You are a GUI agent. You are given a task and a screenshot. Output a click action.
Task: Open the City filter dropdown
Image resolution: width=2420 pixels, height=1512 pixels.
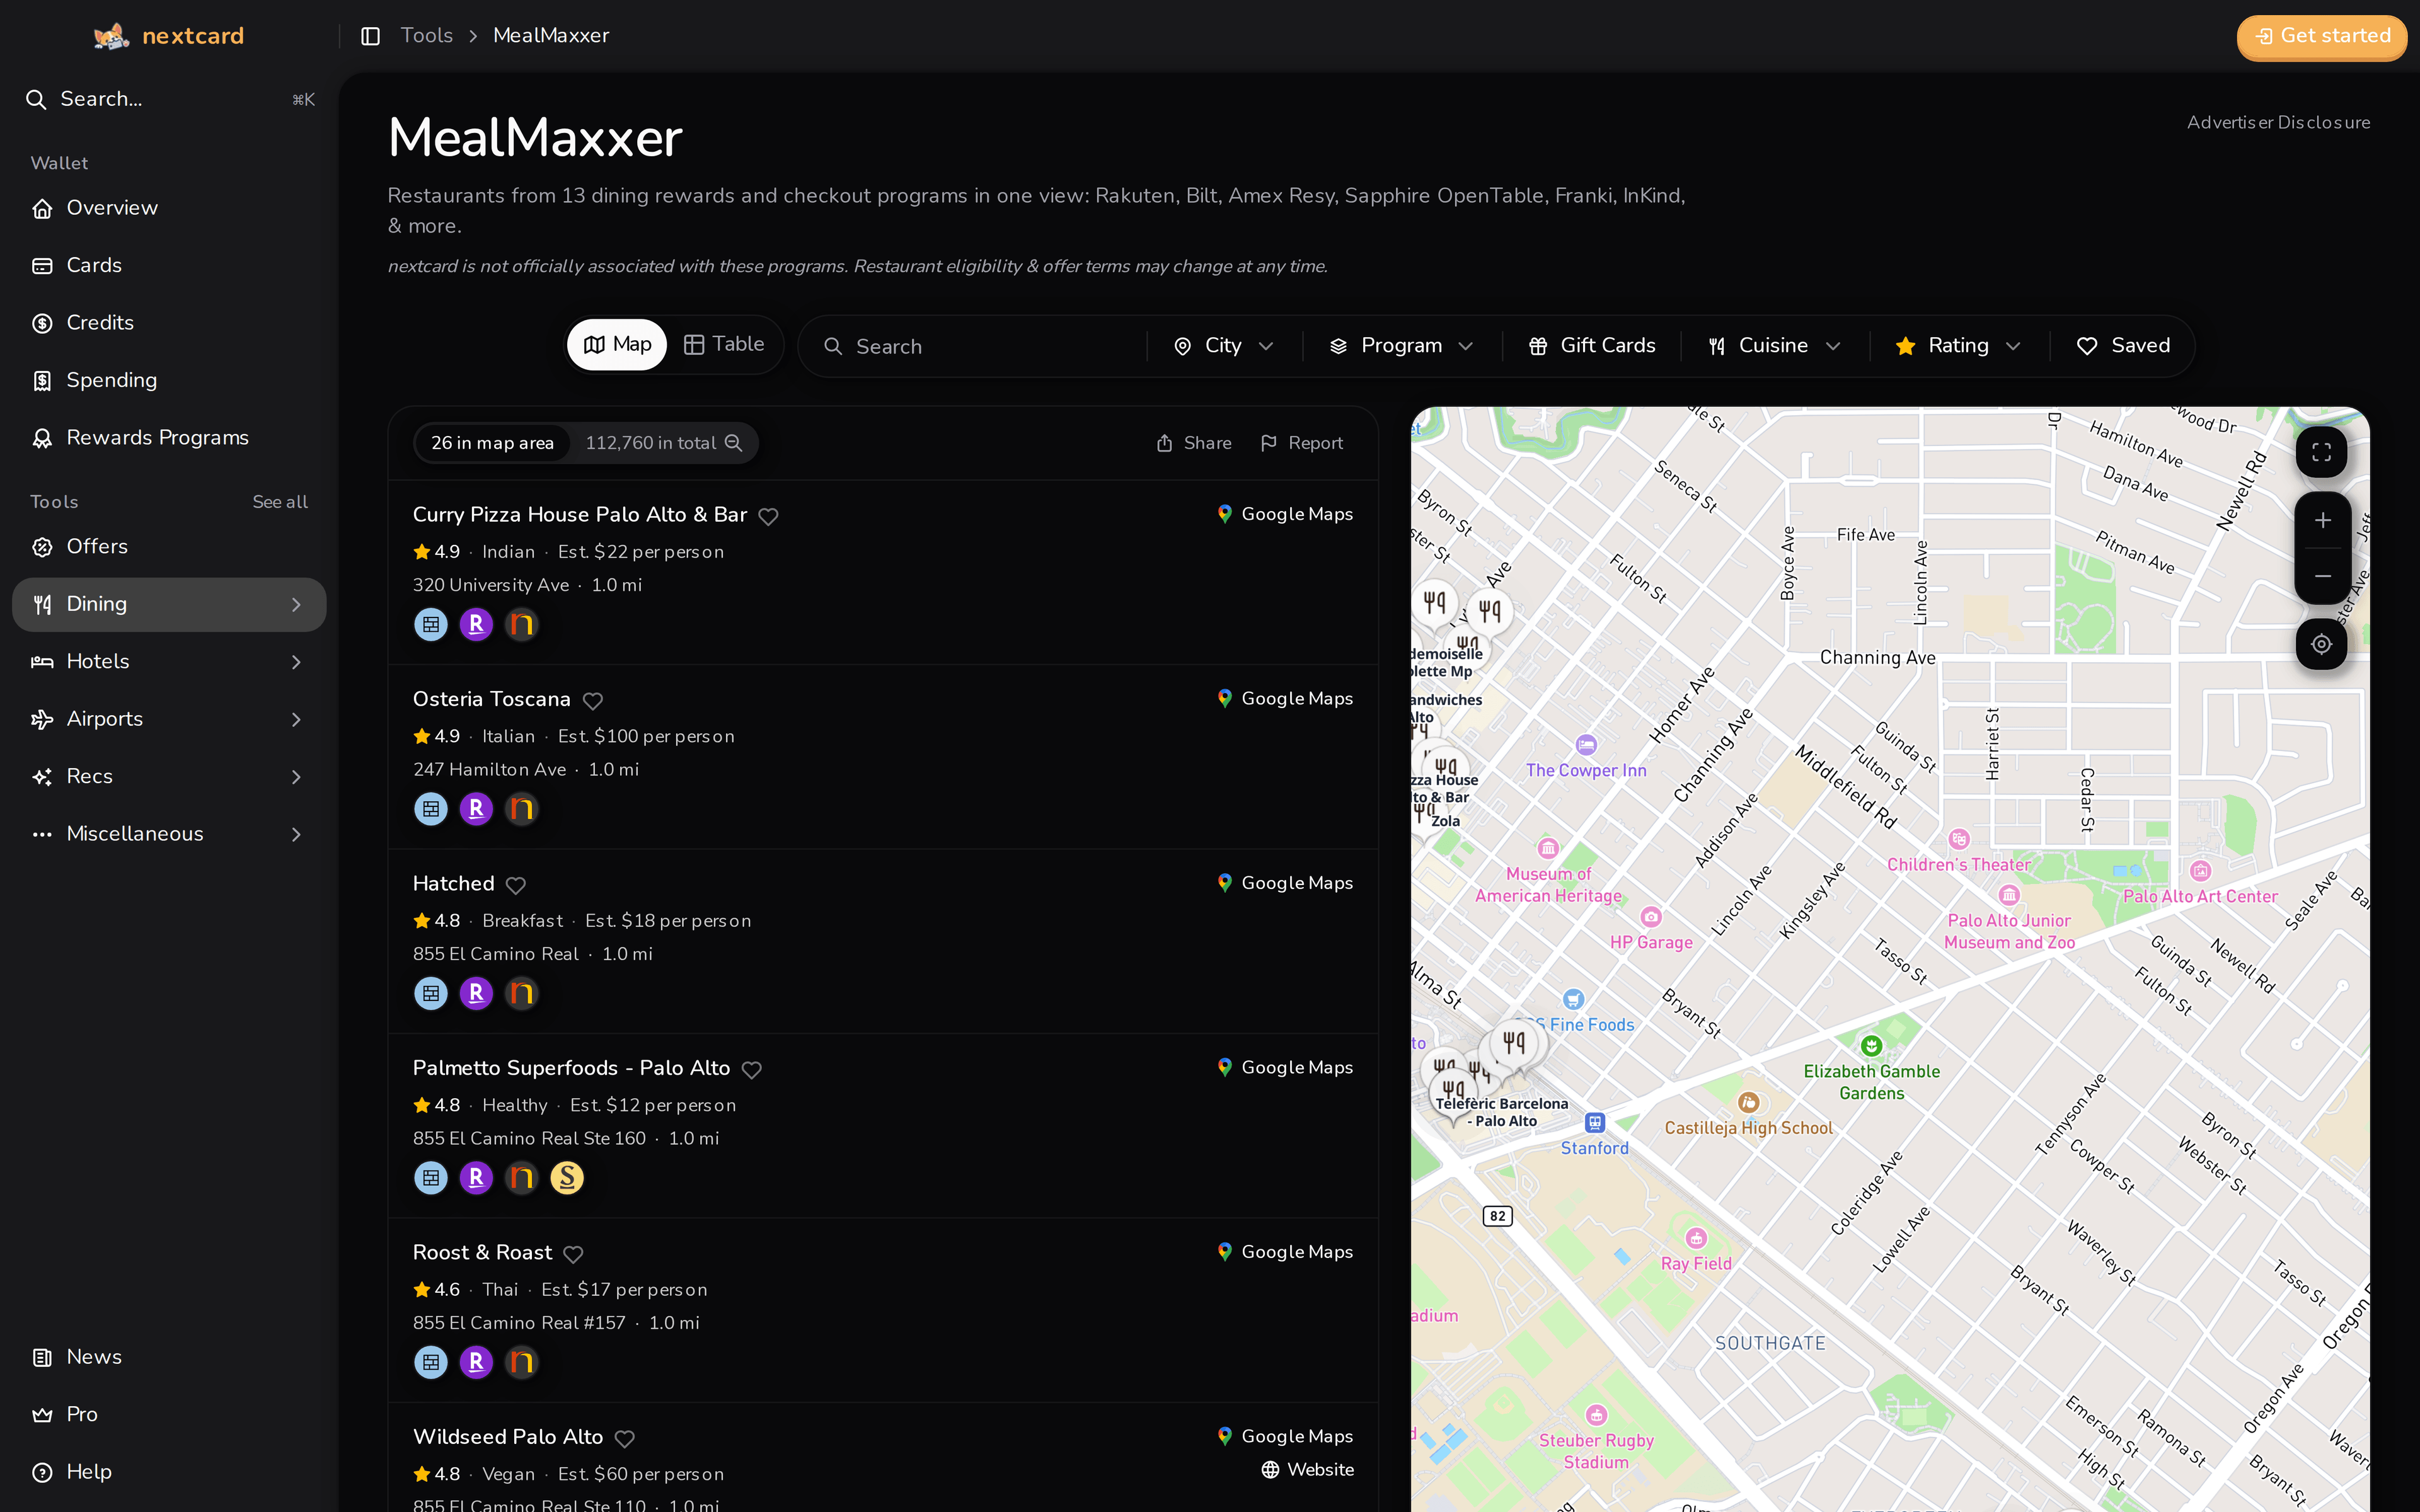click(1224, 346)
